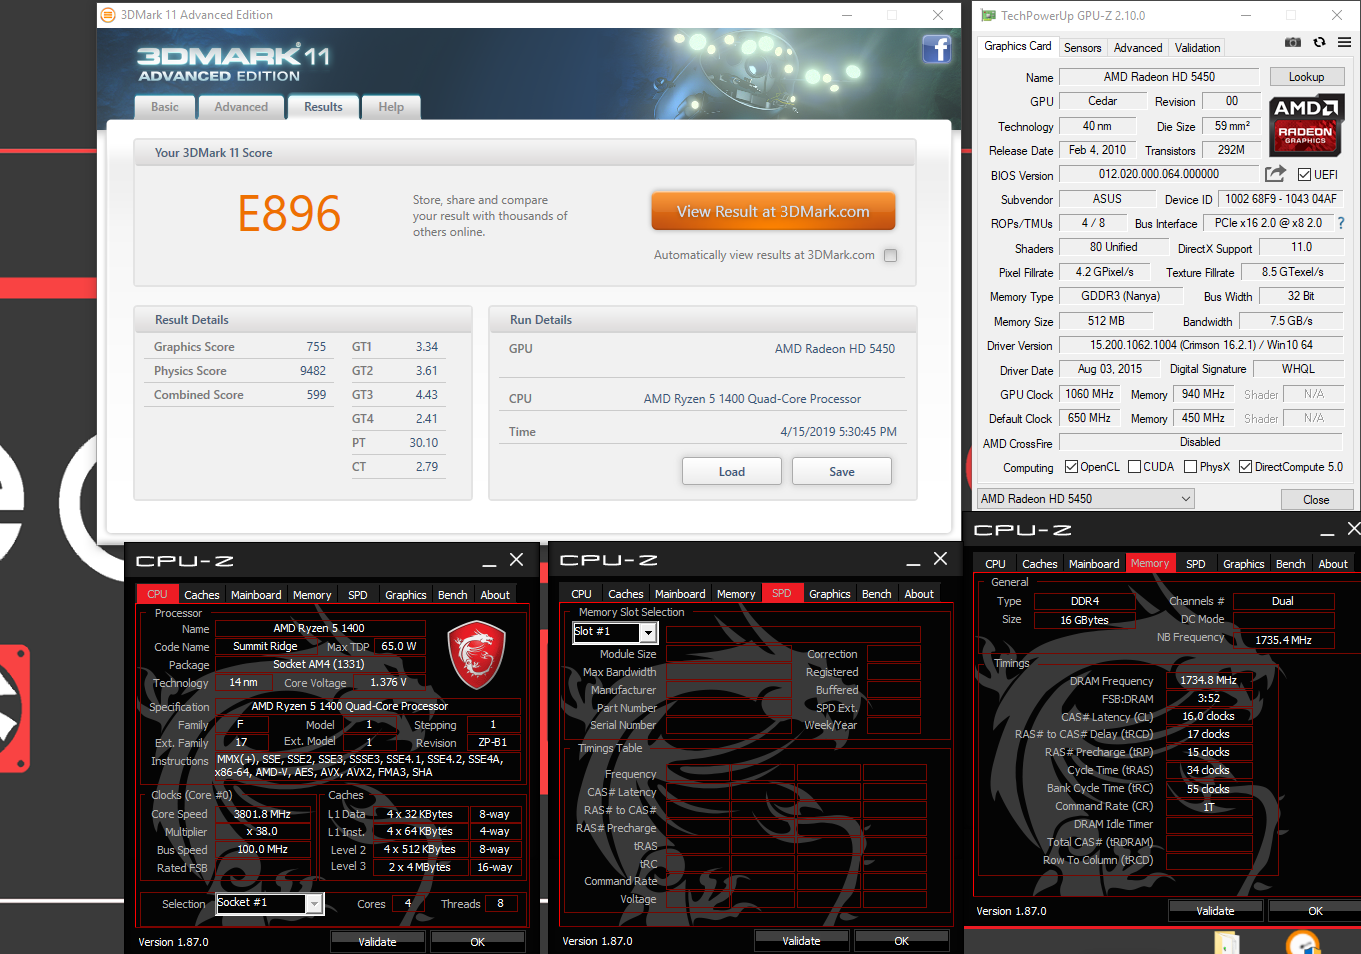Click the Driver Version field in GPU-Z
The width and height of the screenshot is (1361, 954).
click(1201, 345)
